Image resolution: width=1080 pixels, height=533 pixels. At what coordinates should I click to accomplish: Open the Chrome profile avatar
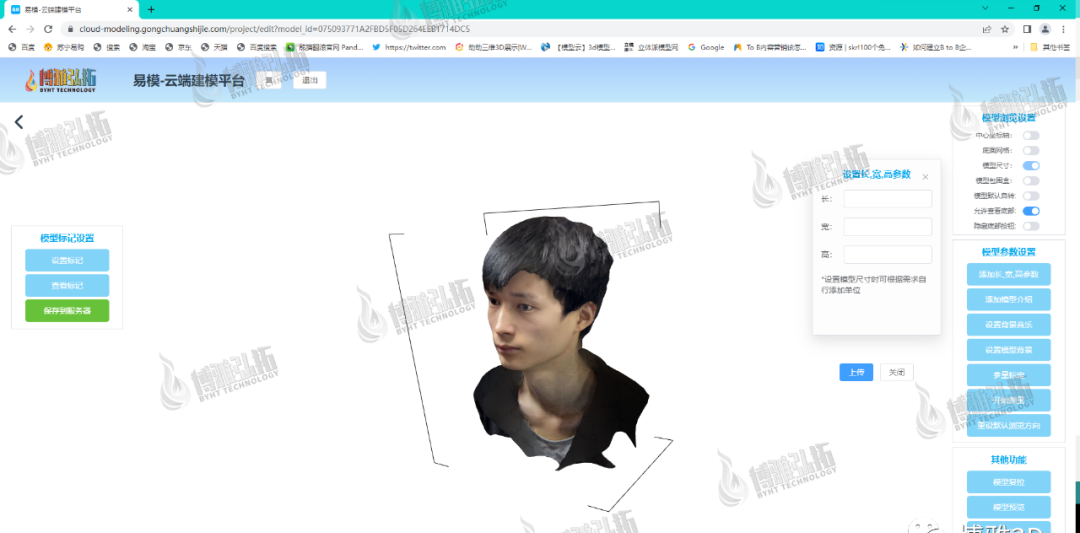click(1045, 29)
